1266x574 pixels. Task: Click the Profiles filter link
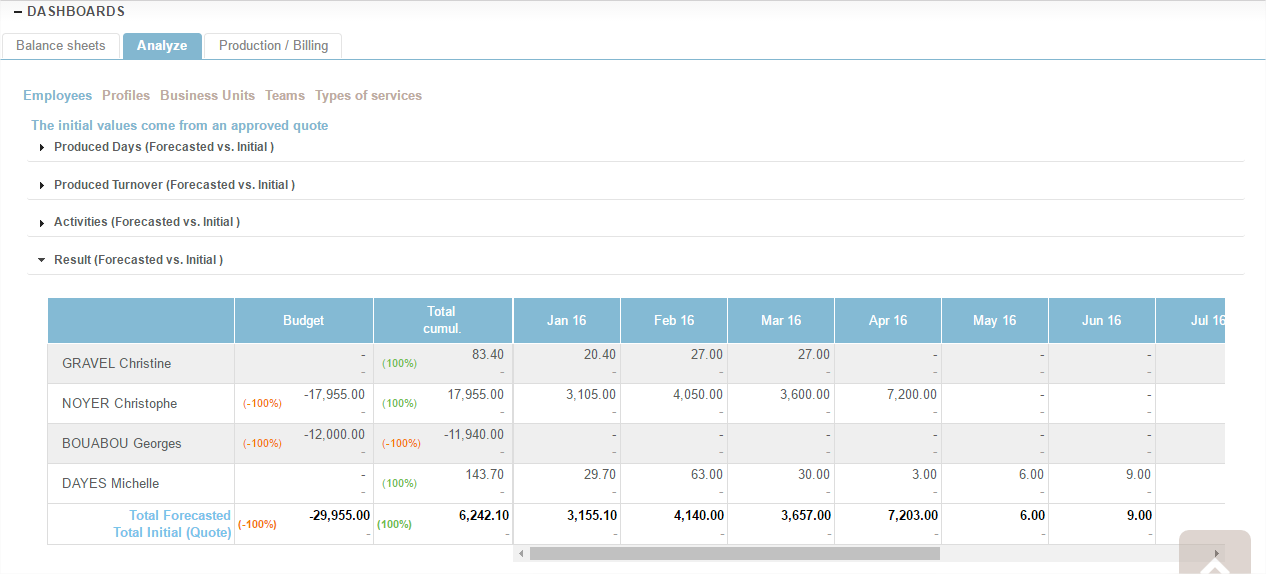pyautogui.click(x=126, y=96)
